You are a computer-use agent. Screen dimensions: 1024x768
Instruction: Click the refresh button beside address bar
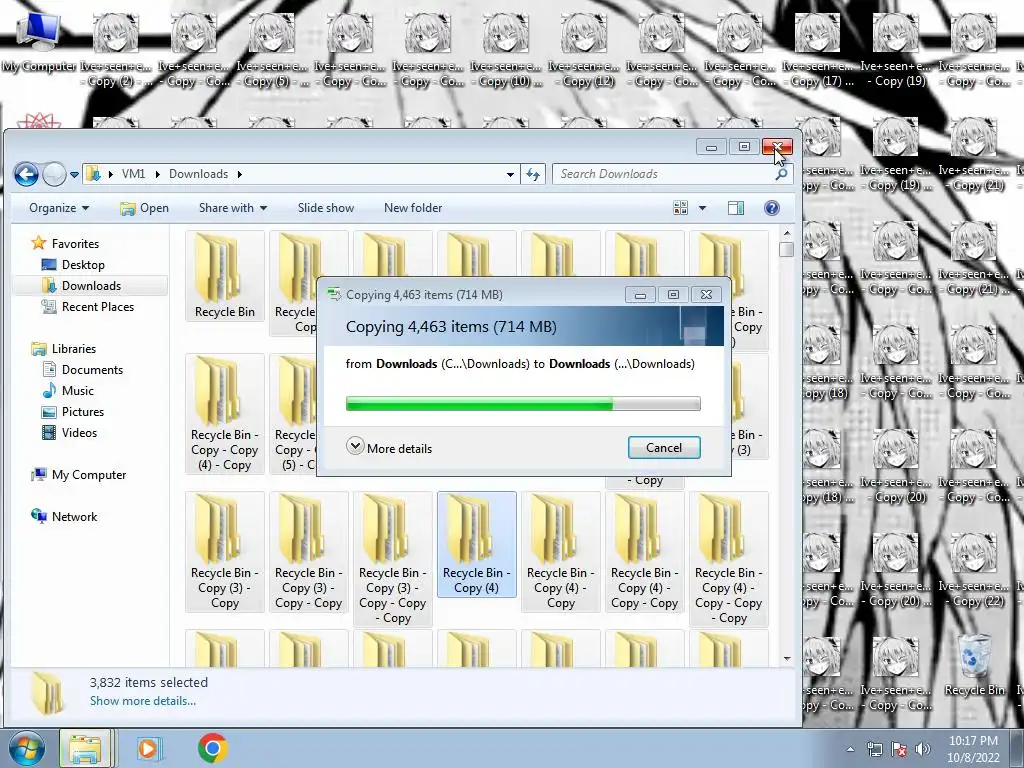point(533,174)
